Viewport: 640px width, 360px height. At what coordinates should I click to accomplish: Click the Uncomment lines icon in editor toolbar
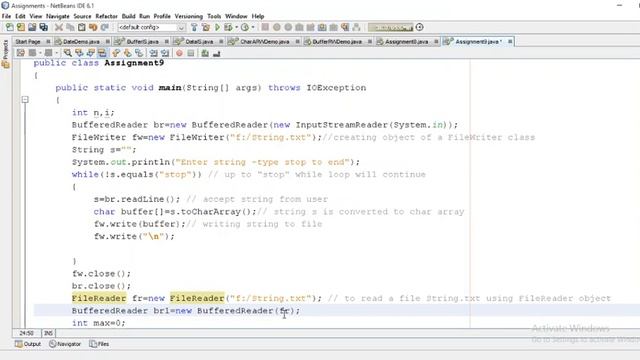(x=216, y=53)
